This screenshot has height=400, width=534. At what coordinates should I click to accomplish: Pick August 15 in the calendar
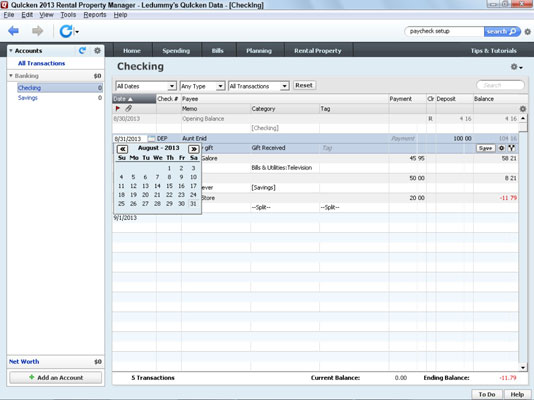(x=169, y=186)
